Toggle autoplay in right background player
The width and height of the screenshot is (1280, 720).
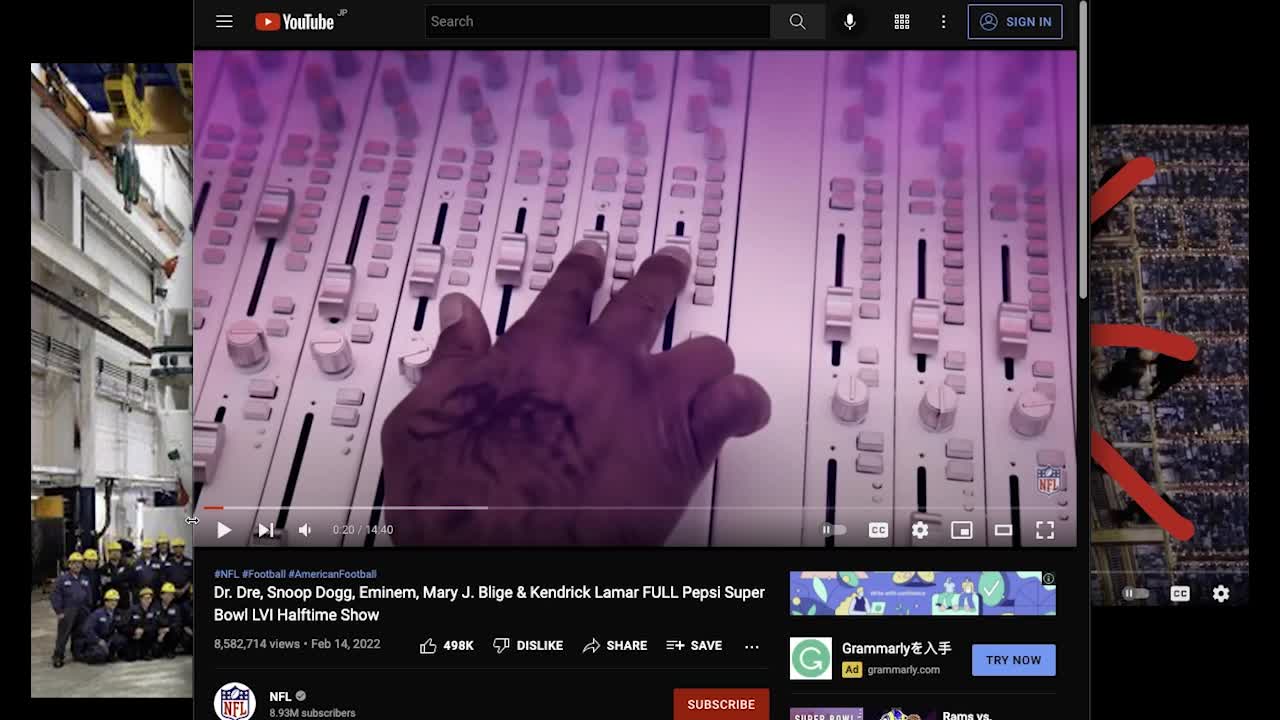[x=1135, y=593]
